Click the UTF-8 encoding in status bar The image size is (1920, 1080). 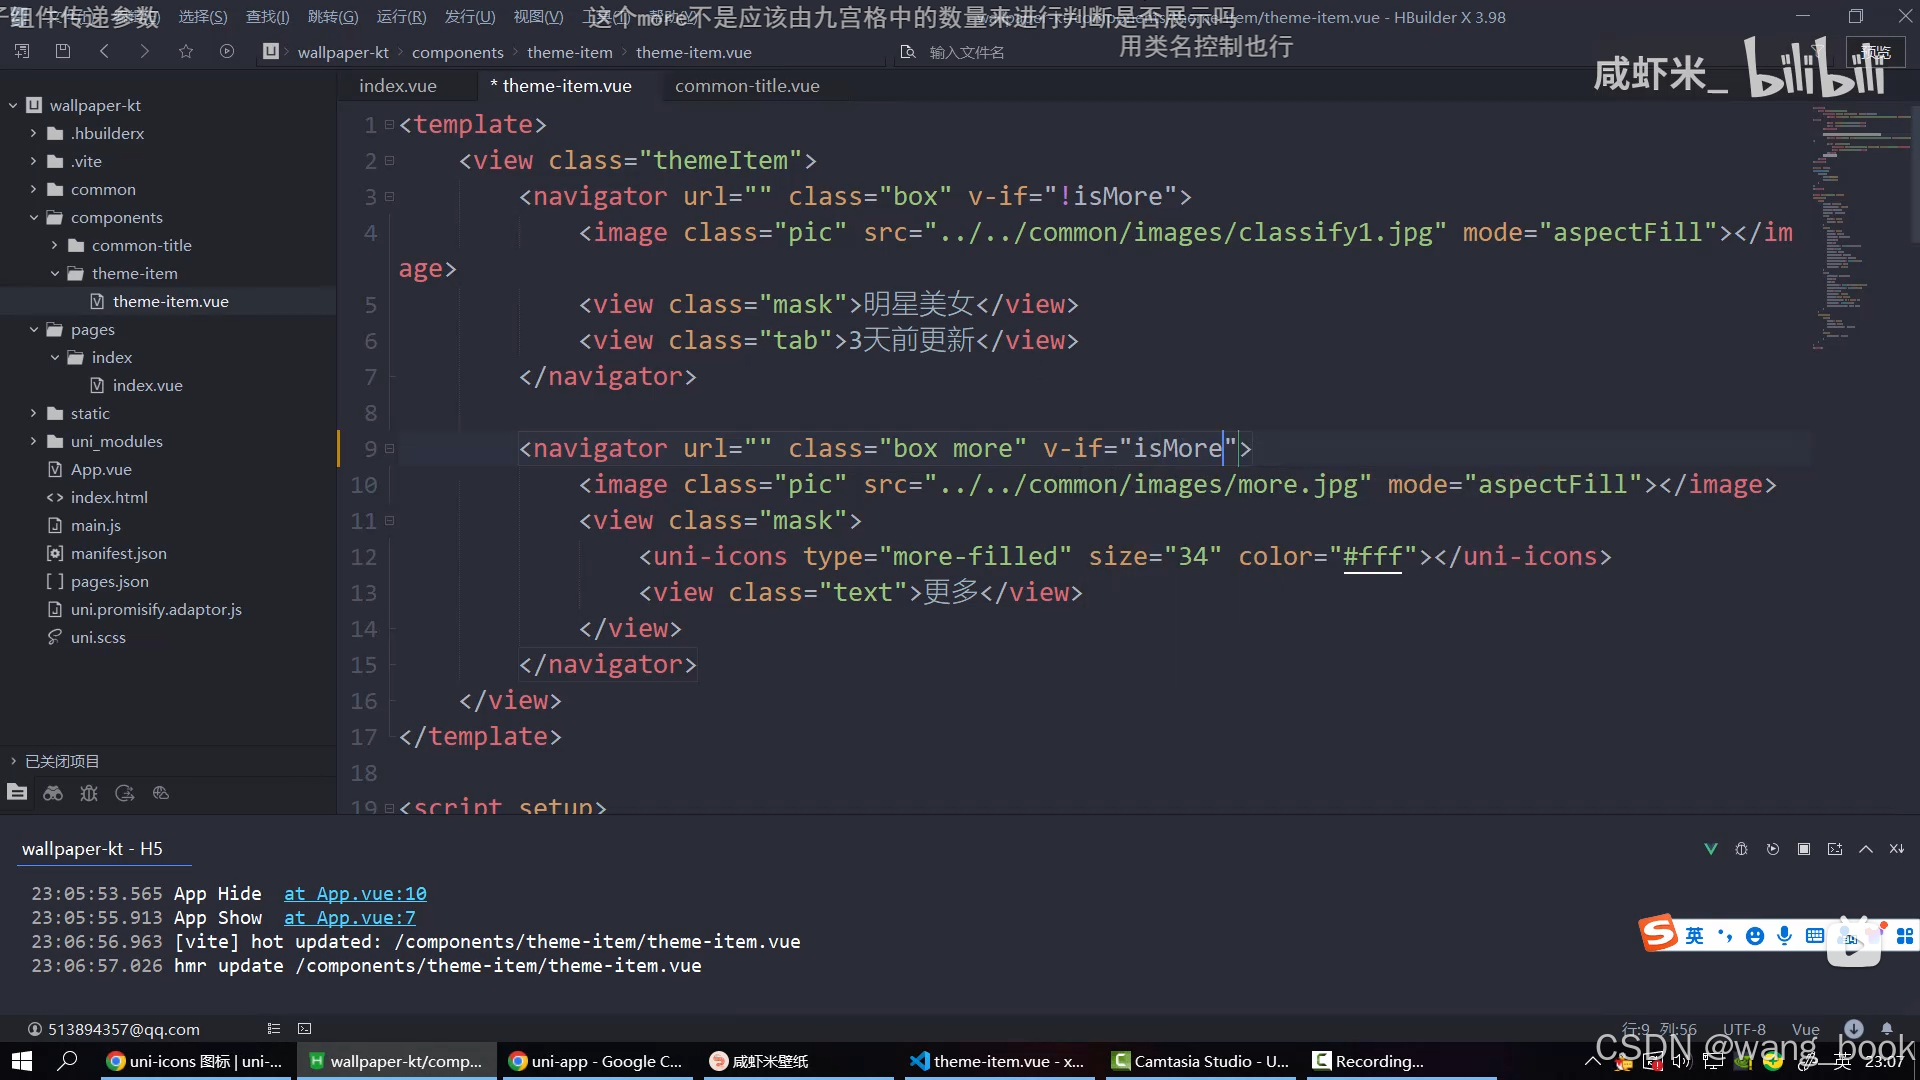(x=1744, y=1029)
